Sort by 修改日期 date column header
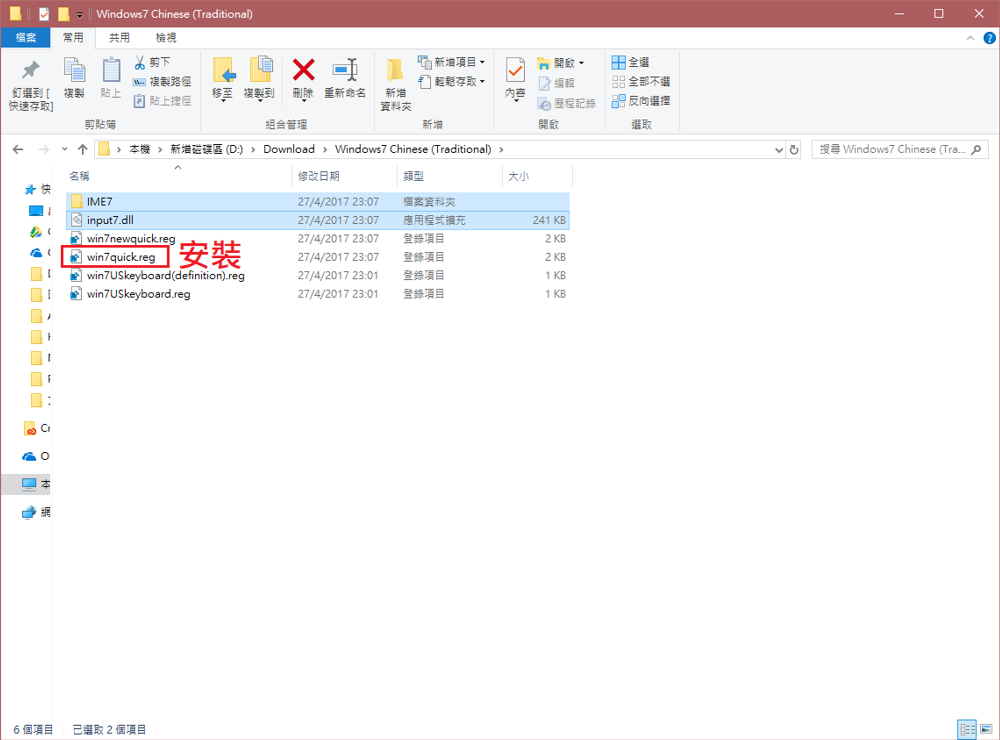Image resolution: width=1000 pixels, height=740 pixels. (344, 176)
